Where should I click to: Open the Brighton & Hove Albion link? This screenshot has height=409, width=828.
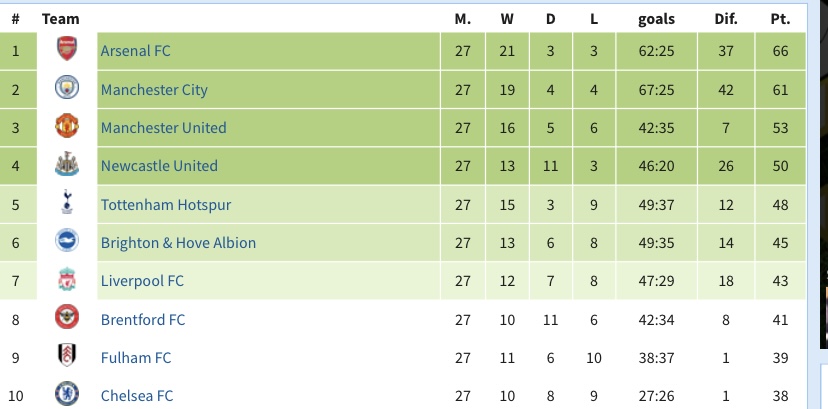pyautogui.click(x=178, y=243)
